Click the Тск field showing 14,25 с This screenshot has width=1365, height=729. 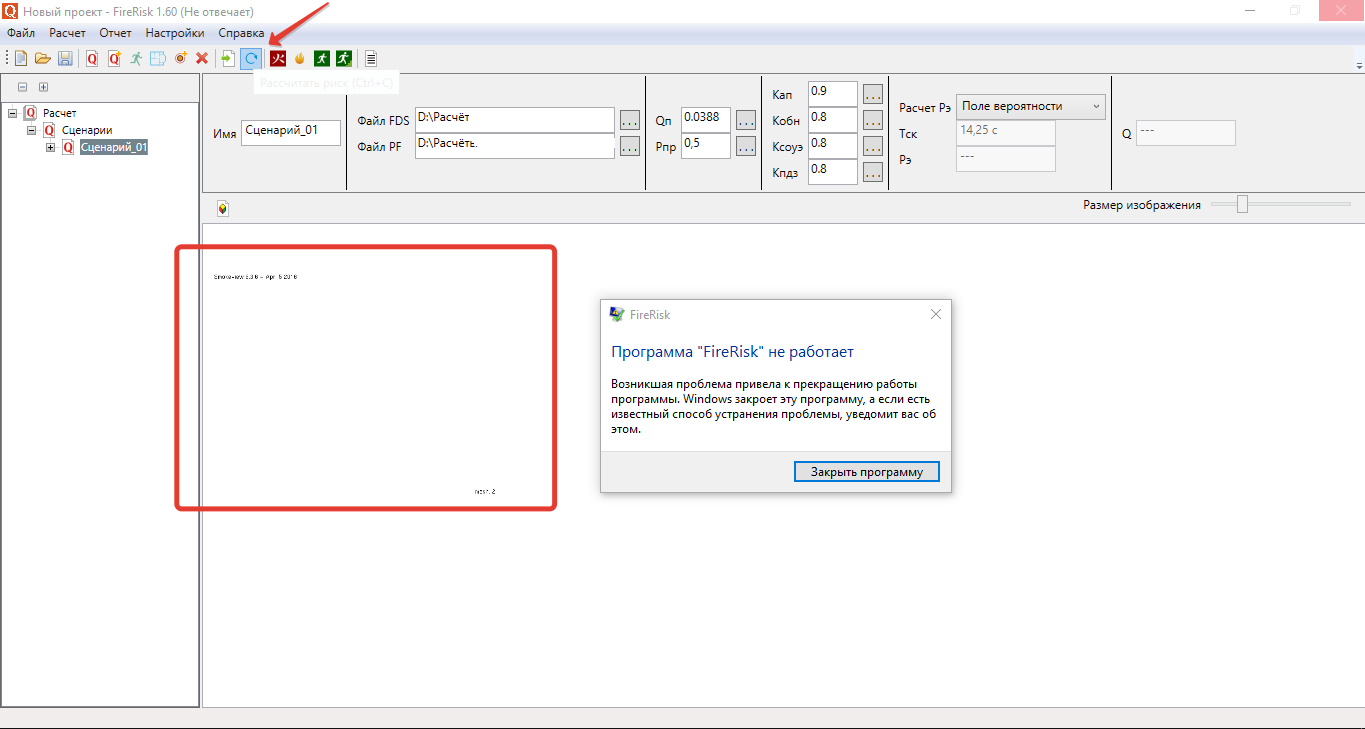tap(1006, 133)
